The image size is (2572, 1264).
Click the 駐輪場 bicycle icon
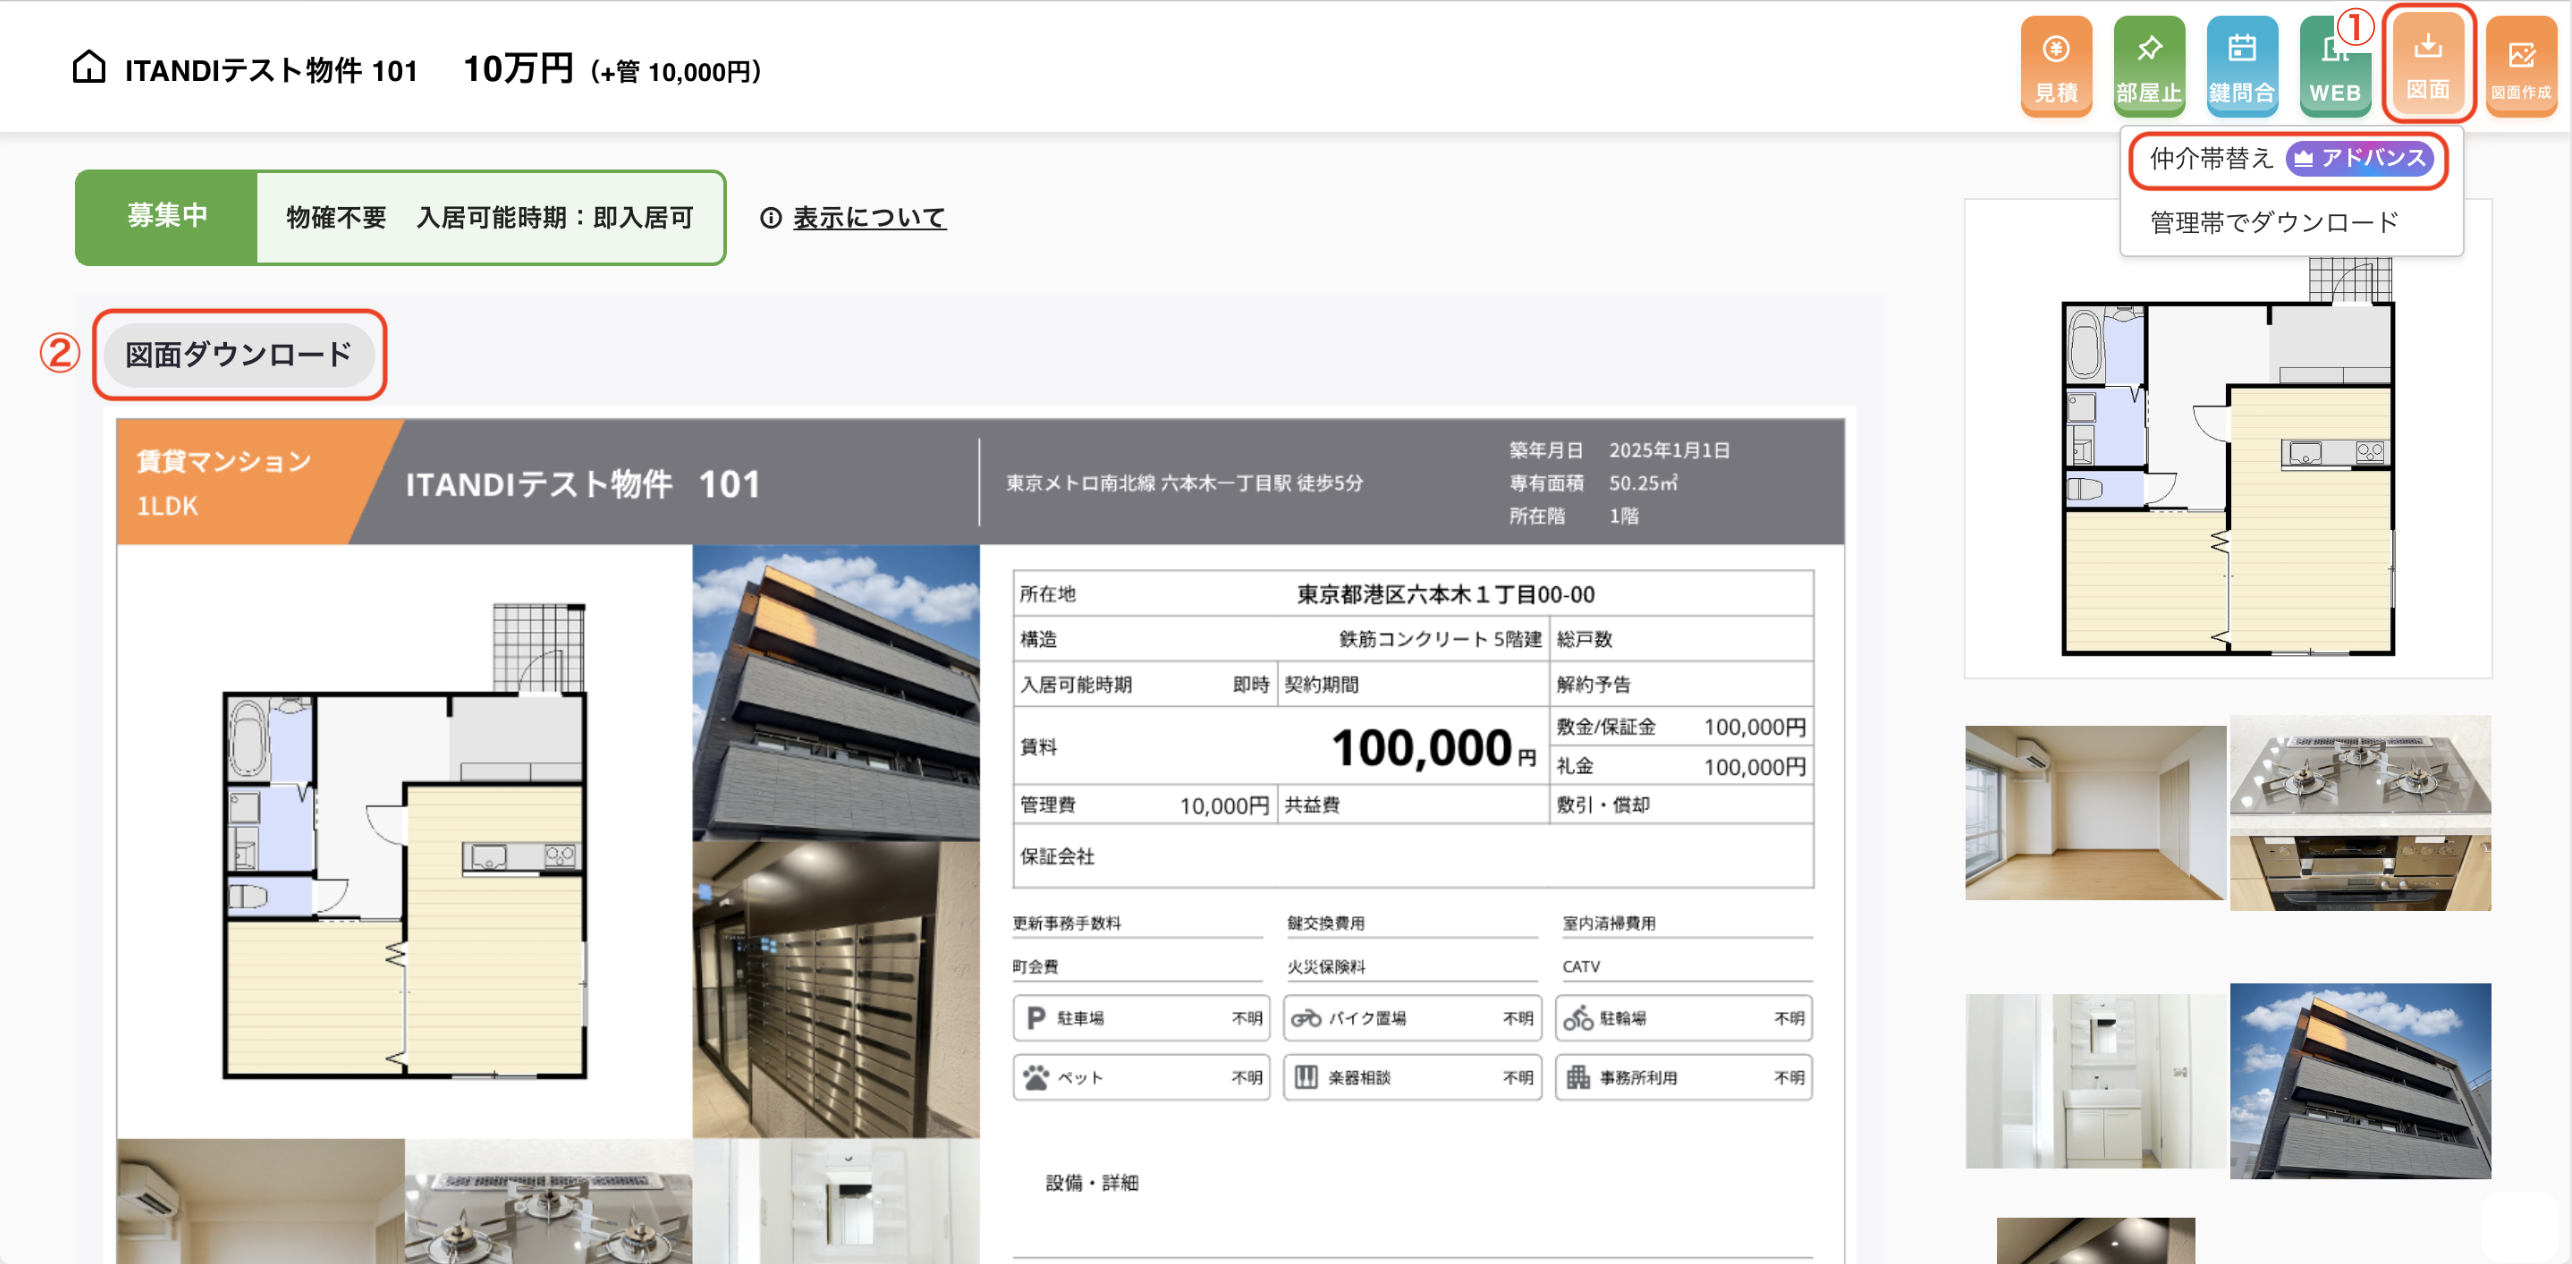[x=1578, y=1018]
